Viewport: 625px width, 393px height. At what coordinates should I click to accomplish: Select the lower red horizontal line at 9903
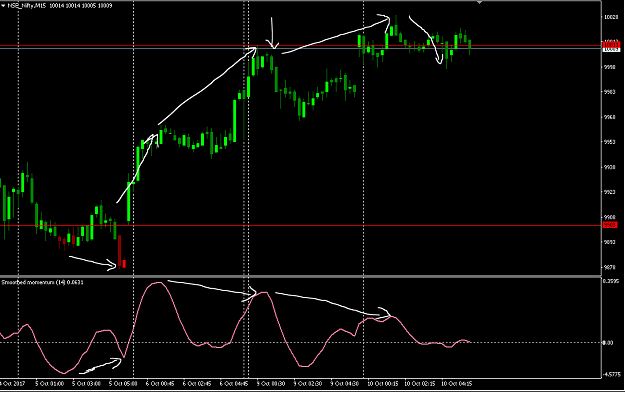click(x=301, y=226)
